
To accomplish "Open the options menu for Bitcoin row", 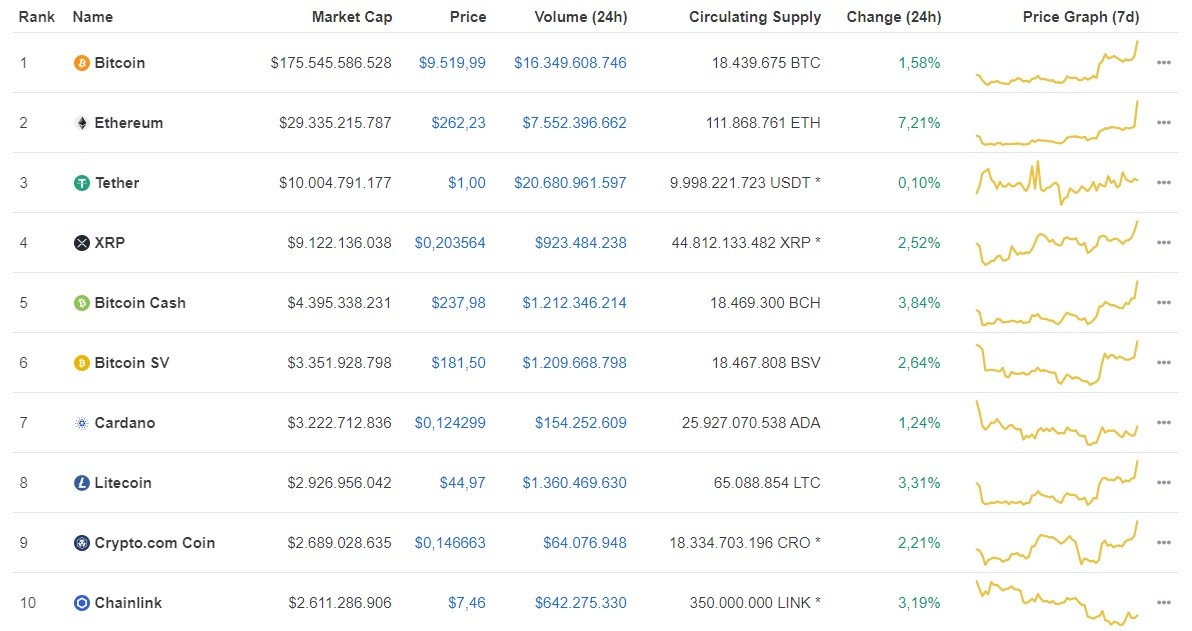I will (x=1163, y=62).
